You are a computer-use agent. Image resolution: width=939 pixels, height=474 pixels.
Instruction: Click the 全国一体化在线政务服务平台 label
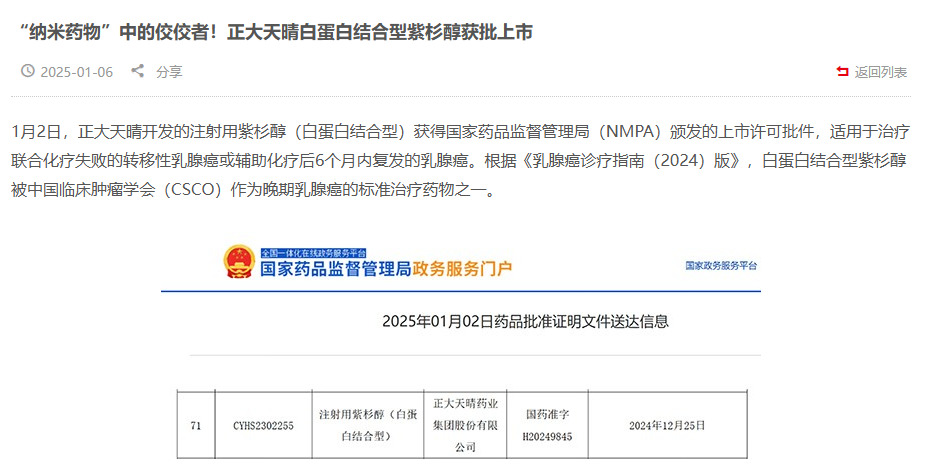(x=313, y=253)
